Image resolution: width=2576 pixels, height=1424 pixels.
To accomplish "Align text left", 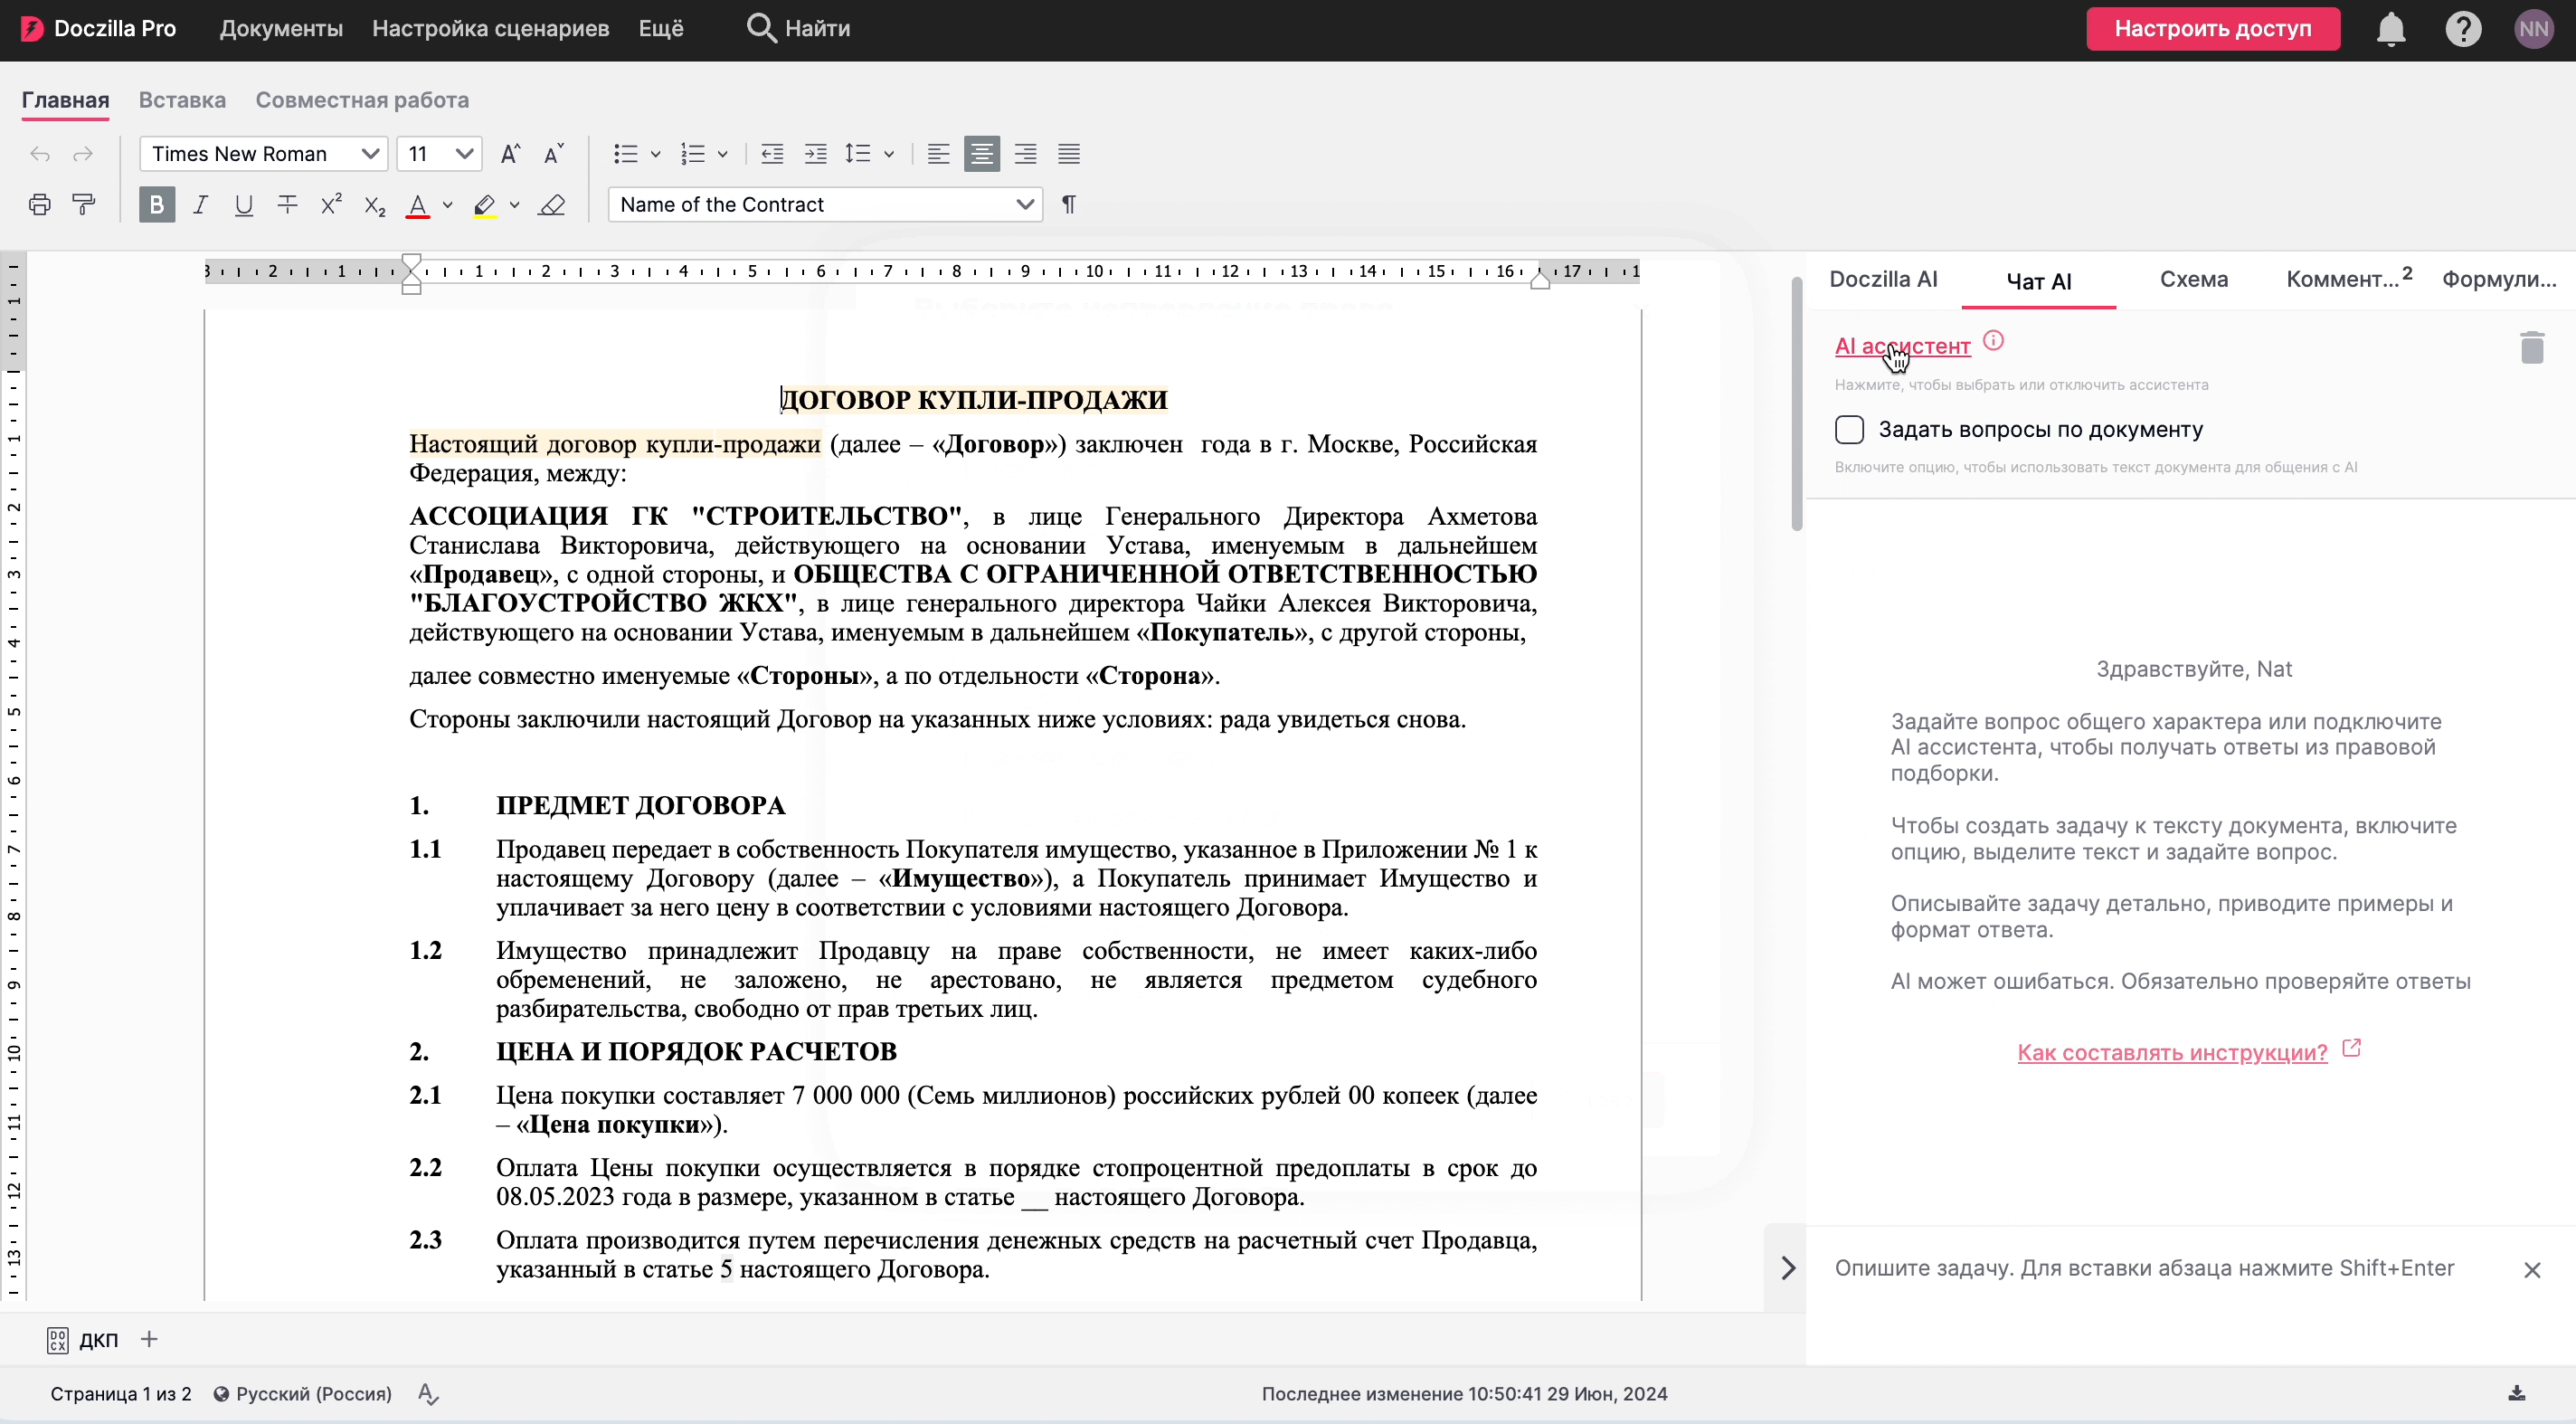I will (x=938, y=154).
